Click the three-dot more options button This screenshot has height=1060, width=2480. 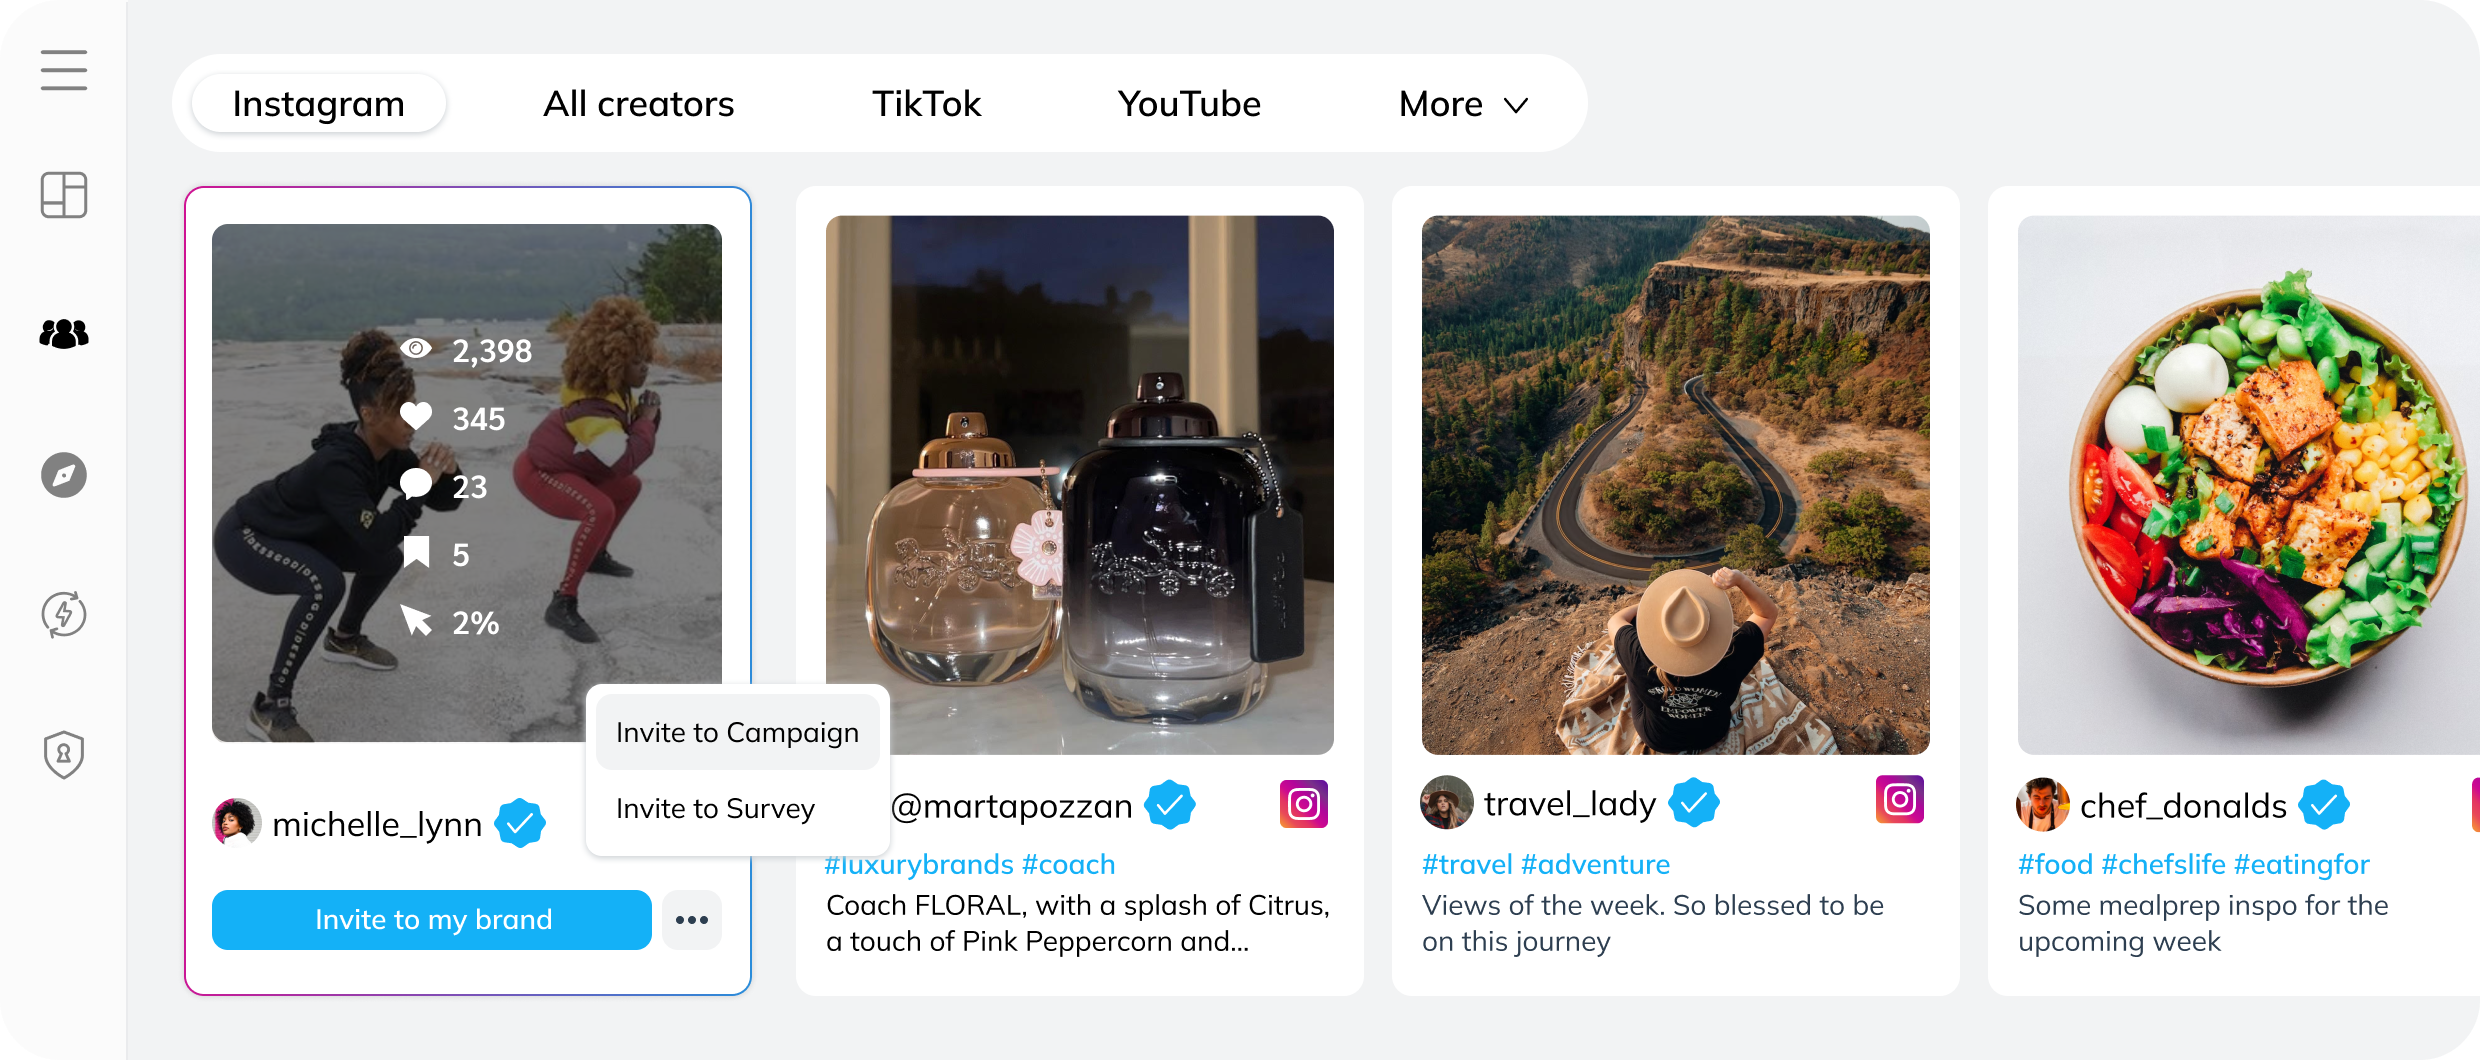pos(692,920)
